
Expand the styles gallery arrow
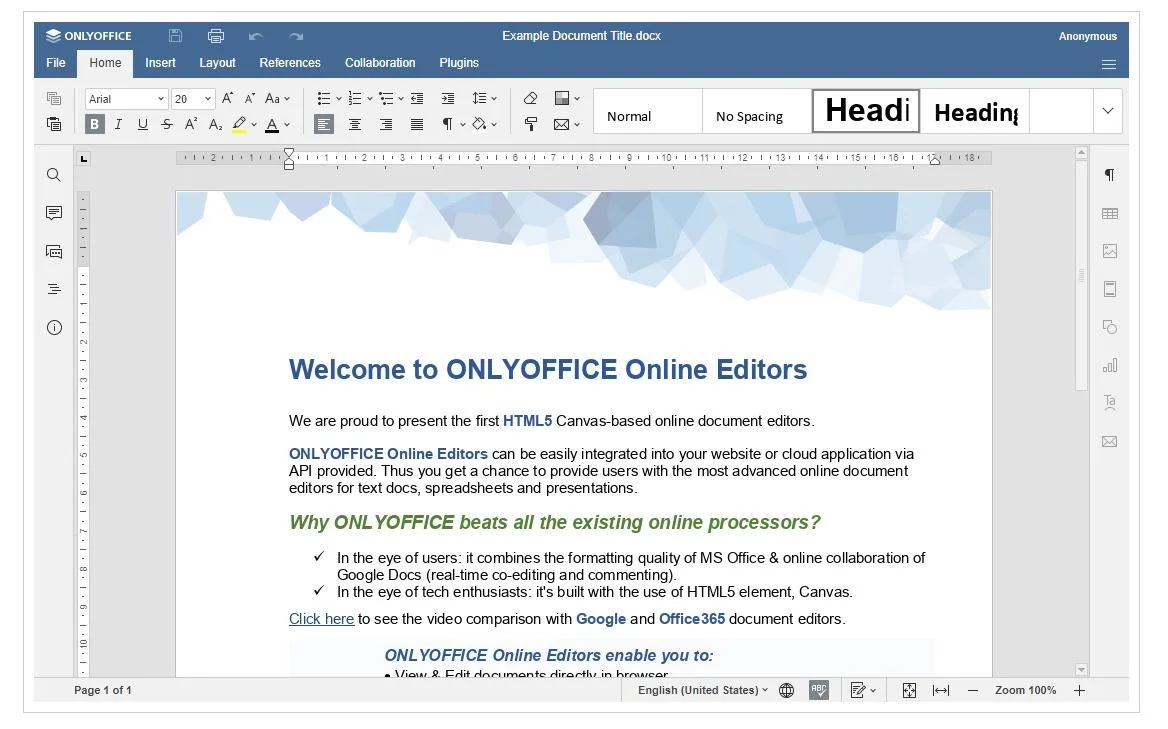[x=1108, y=111]
